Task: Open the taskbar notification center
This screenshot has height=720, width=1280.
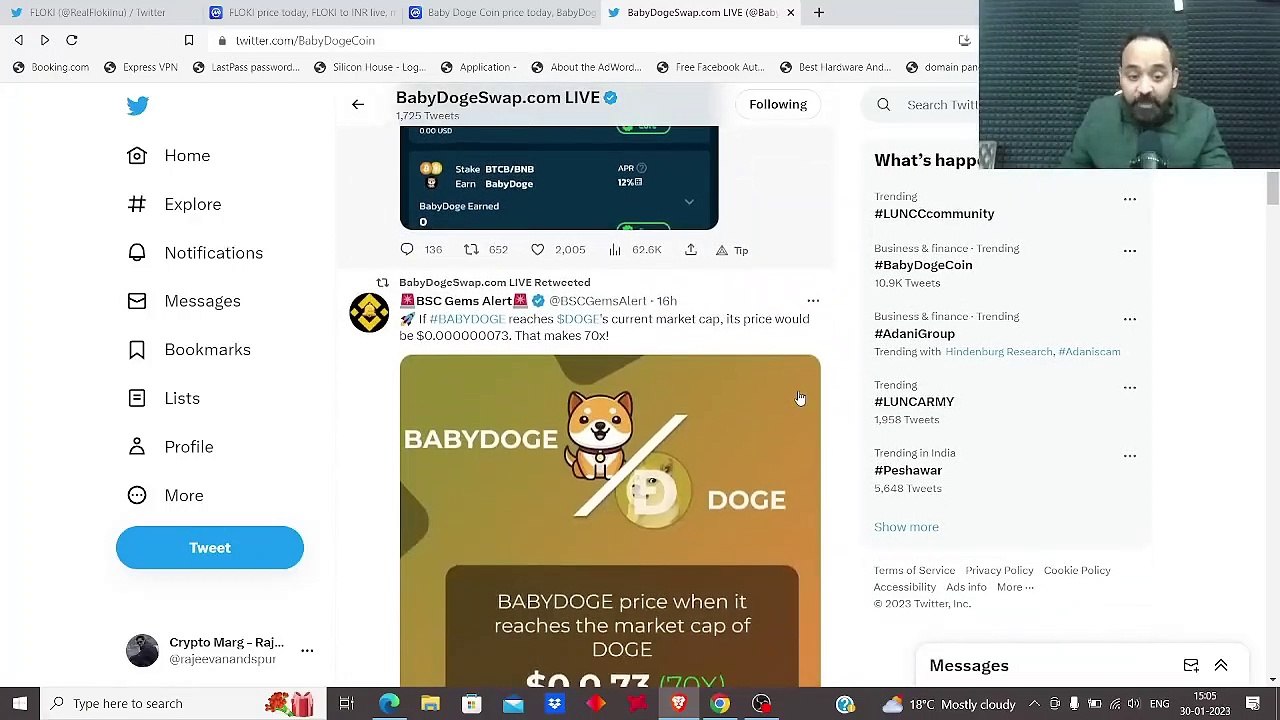Action: pyautogui.click(x=1253, y=704)
